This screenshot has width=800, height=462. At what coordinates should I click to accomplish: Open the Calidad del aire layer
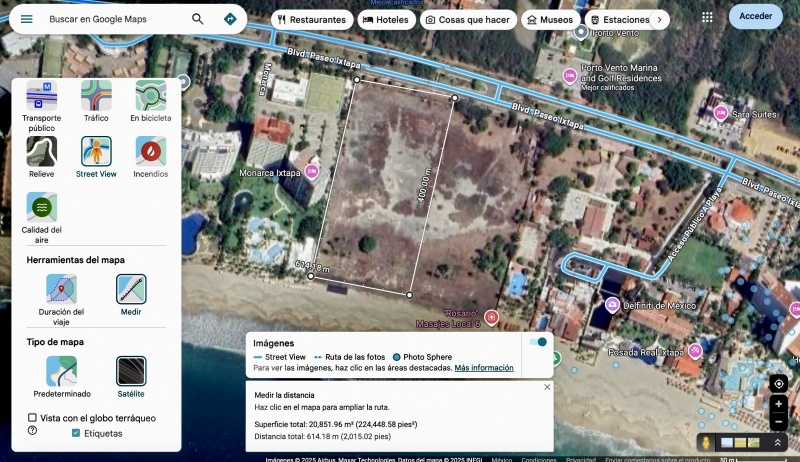[41, 207]
